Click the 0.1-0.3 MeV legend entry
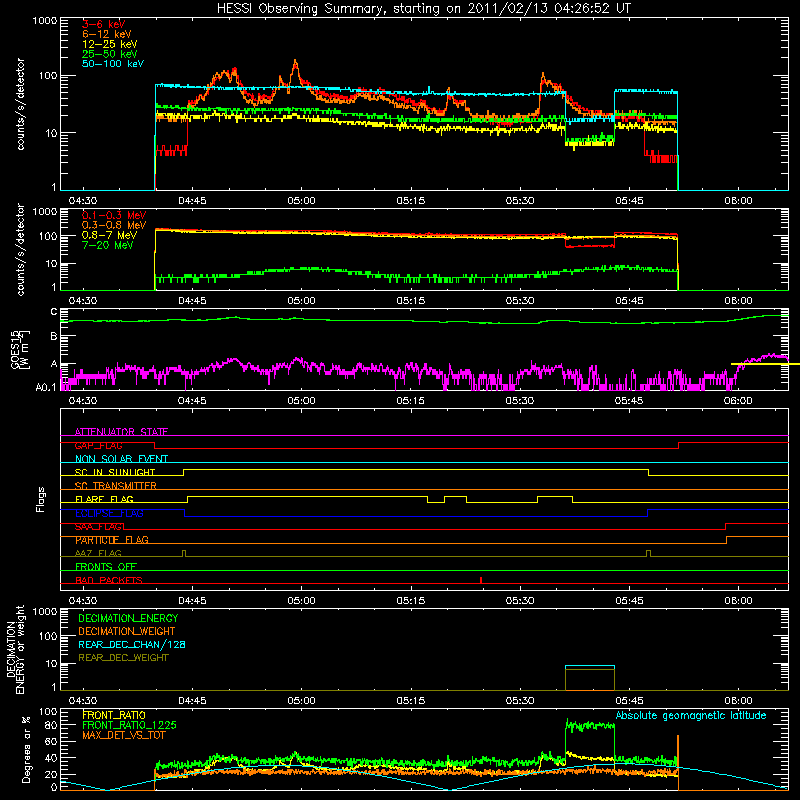 point(114,215)
